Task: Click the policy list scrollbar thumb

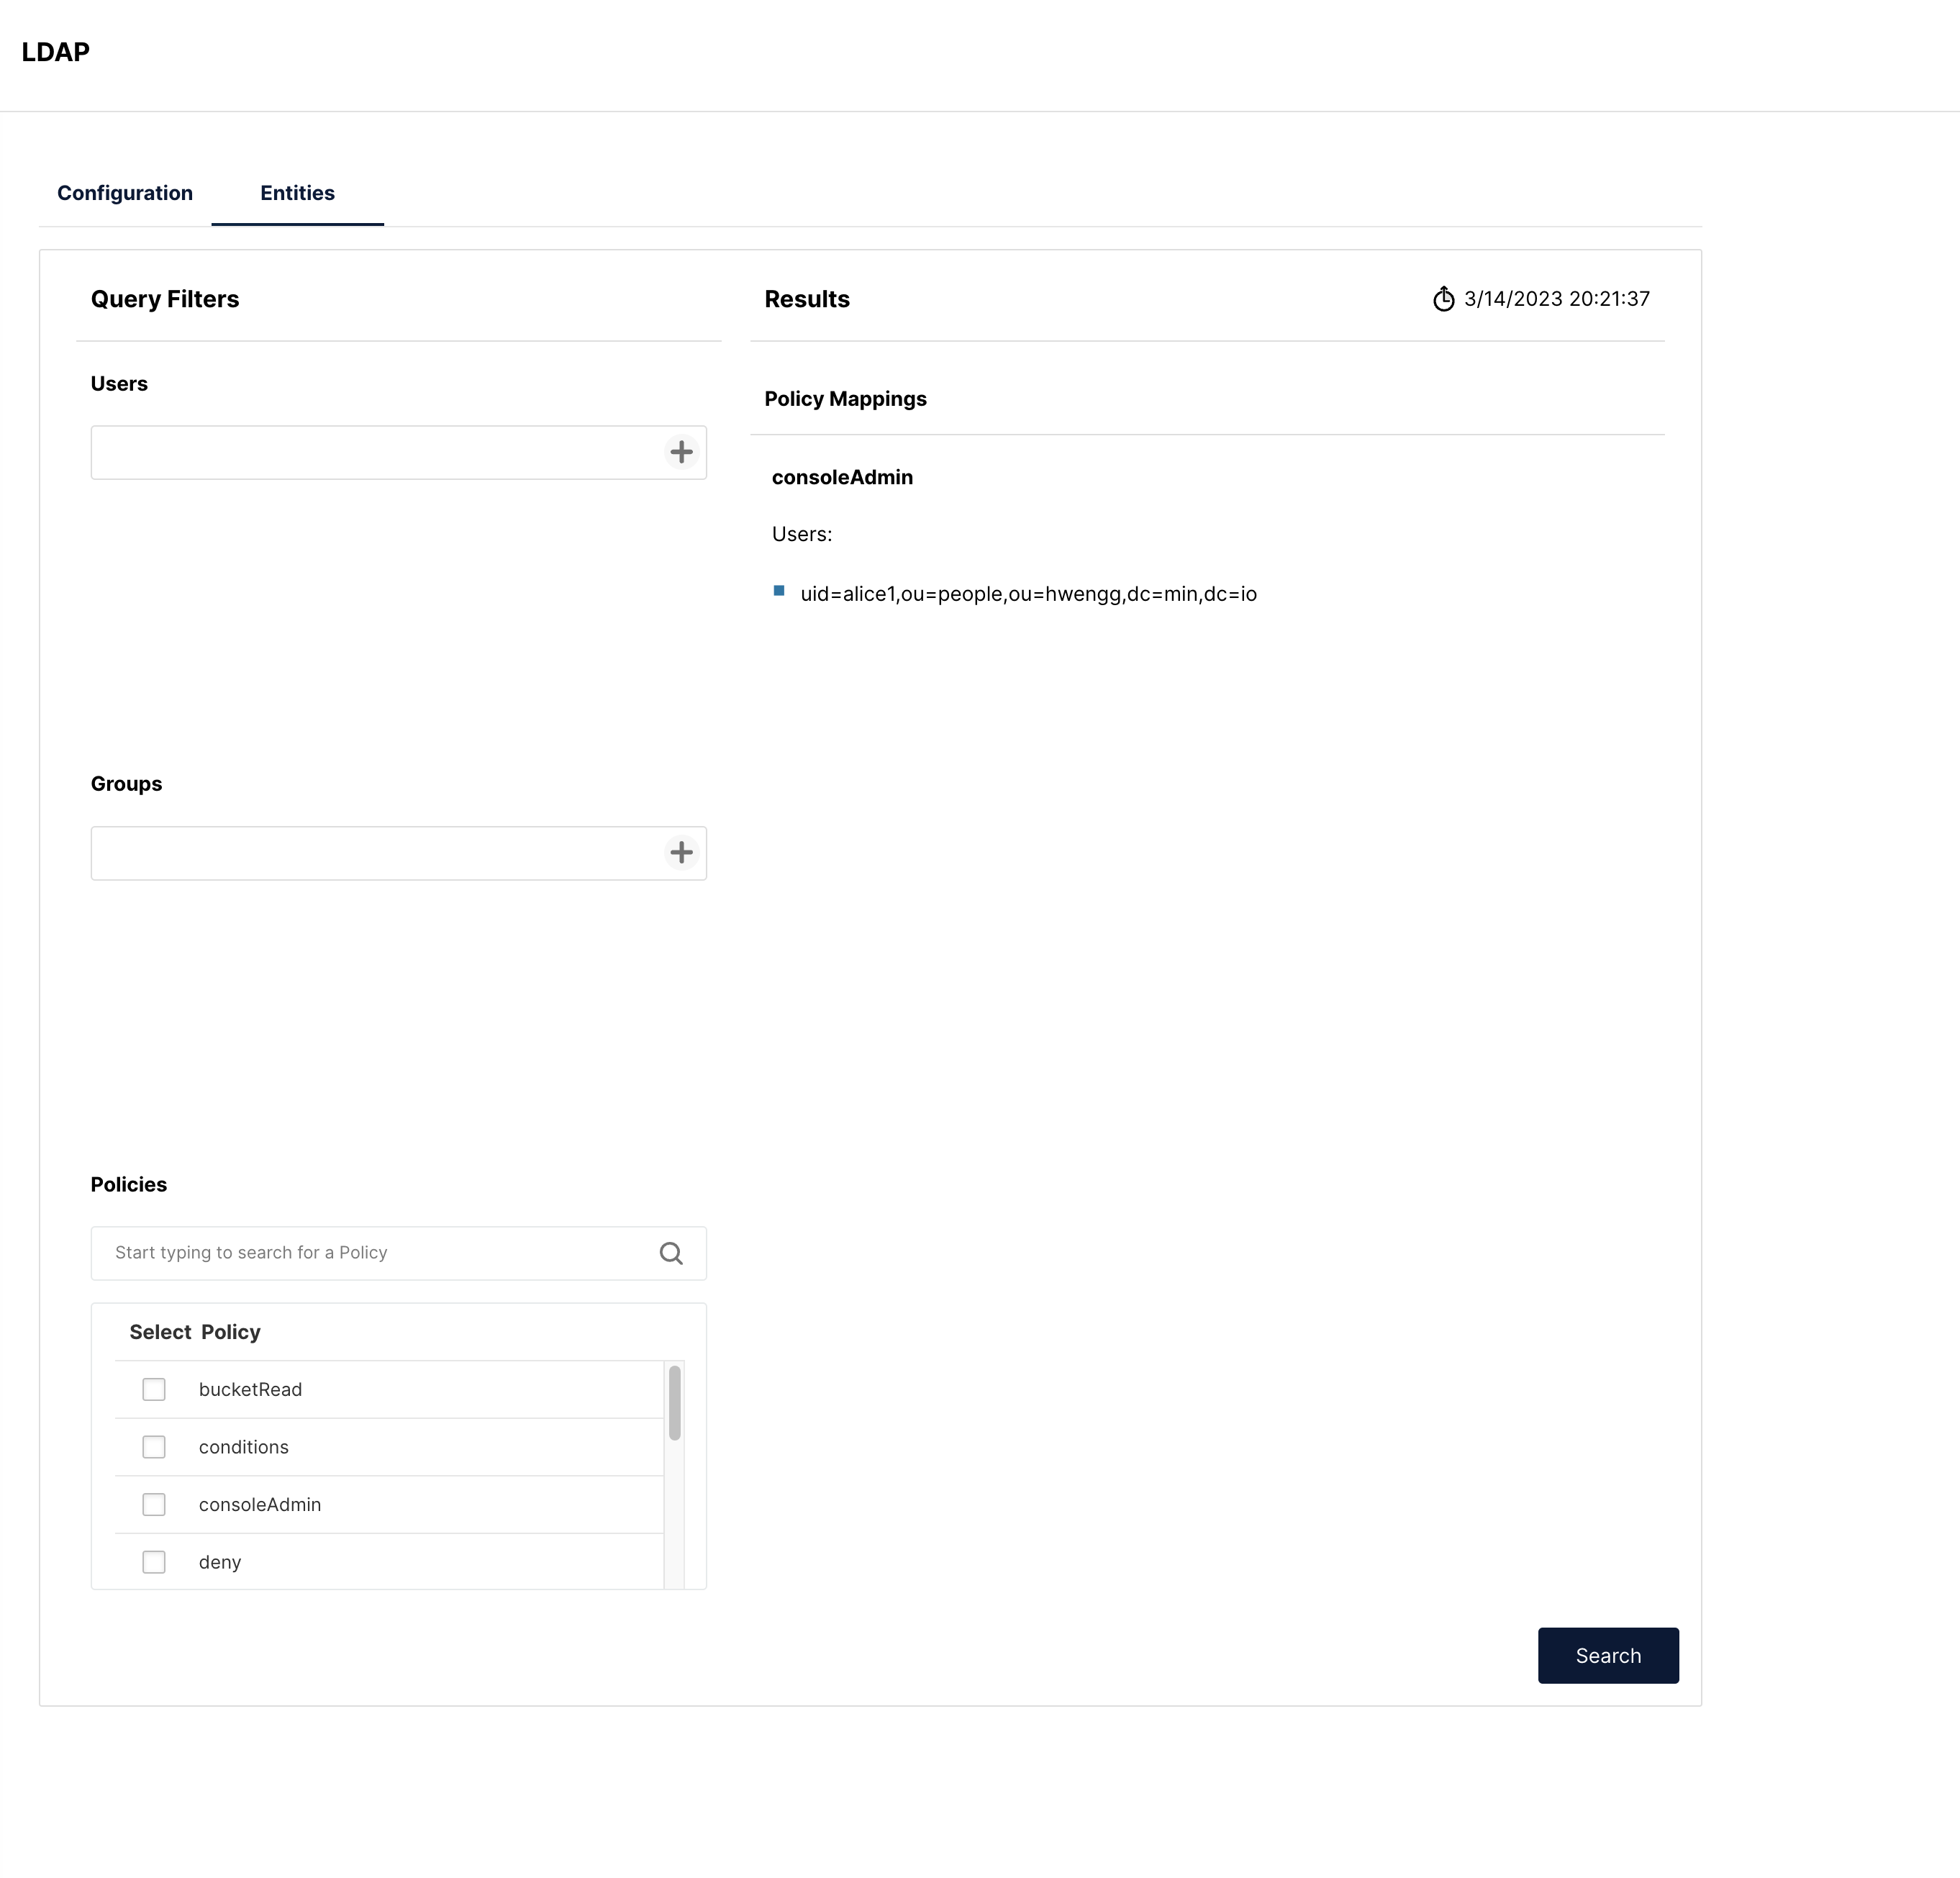Action: click(x=675, y=1403)
